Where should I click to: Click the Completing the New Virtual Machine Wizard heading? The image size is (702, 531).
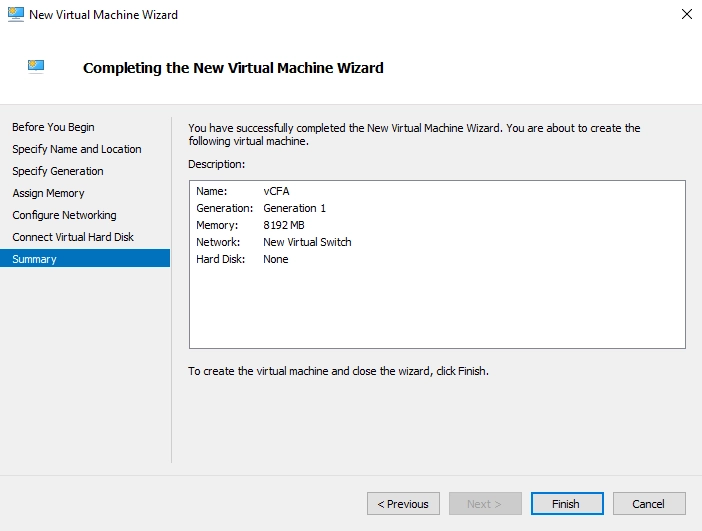(233, 68)
